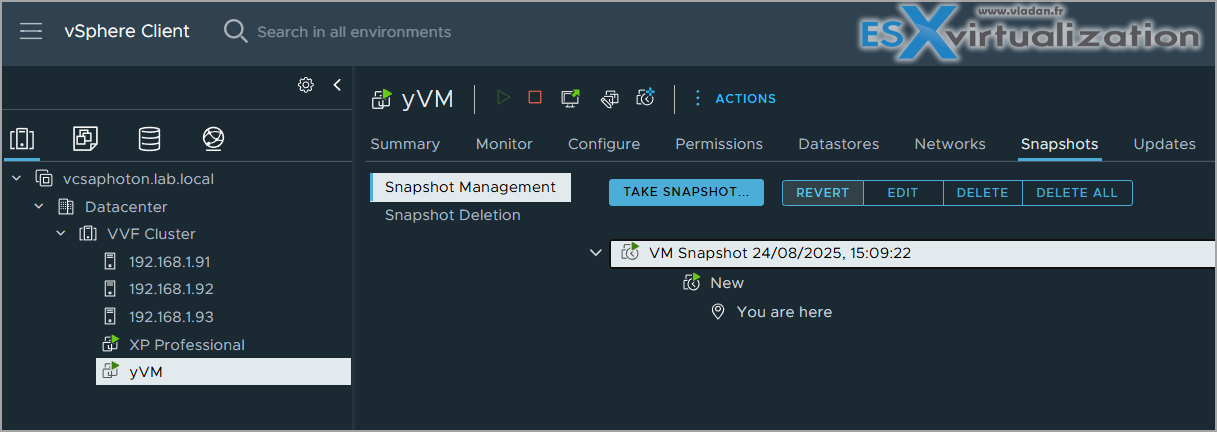This screenshot has height=432, width=1217.
Task: Power off the VM with the red stop icon
Action: [535, 98]
